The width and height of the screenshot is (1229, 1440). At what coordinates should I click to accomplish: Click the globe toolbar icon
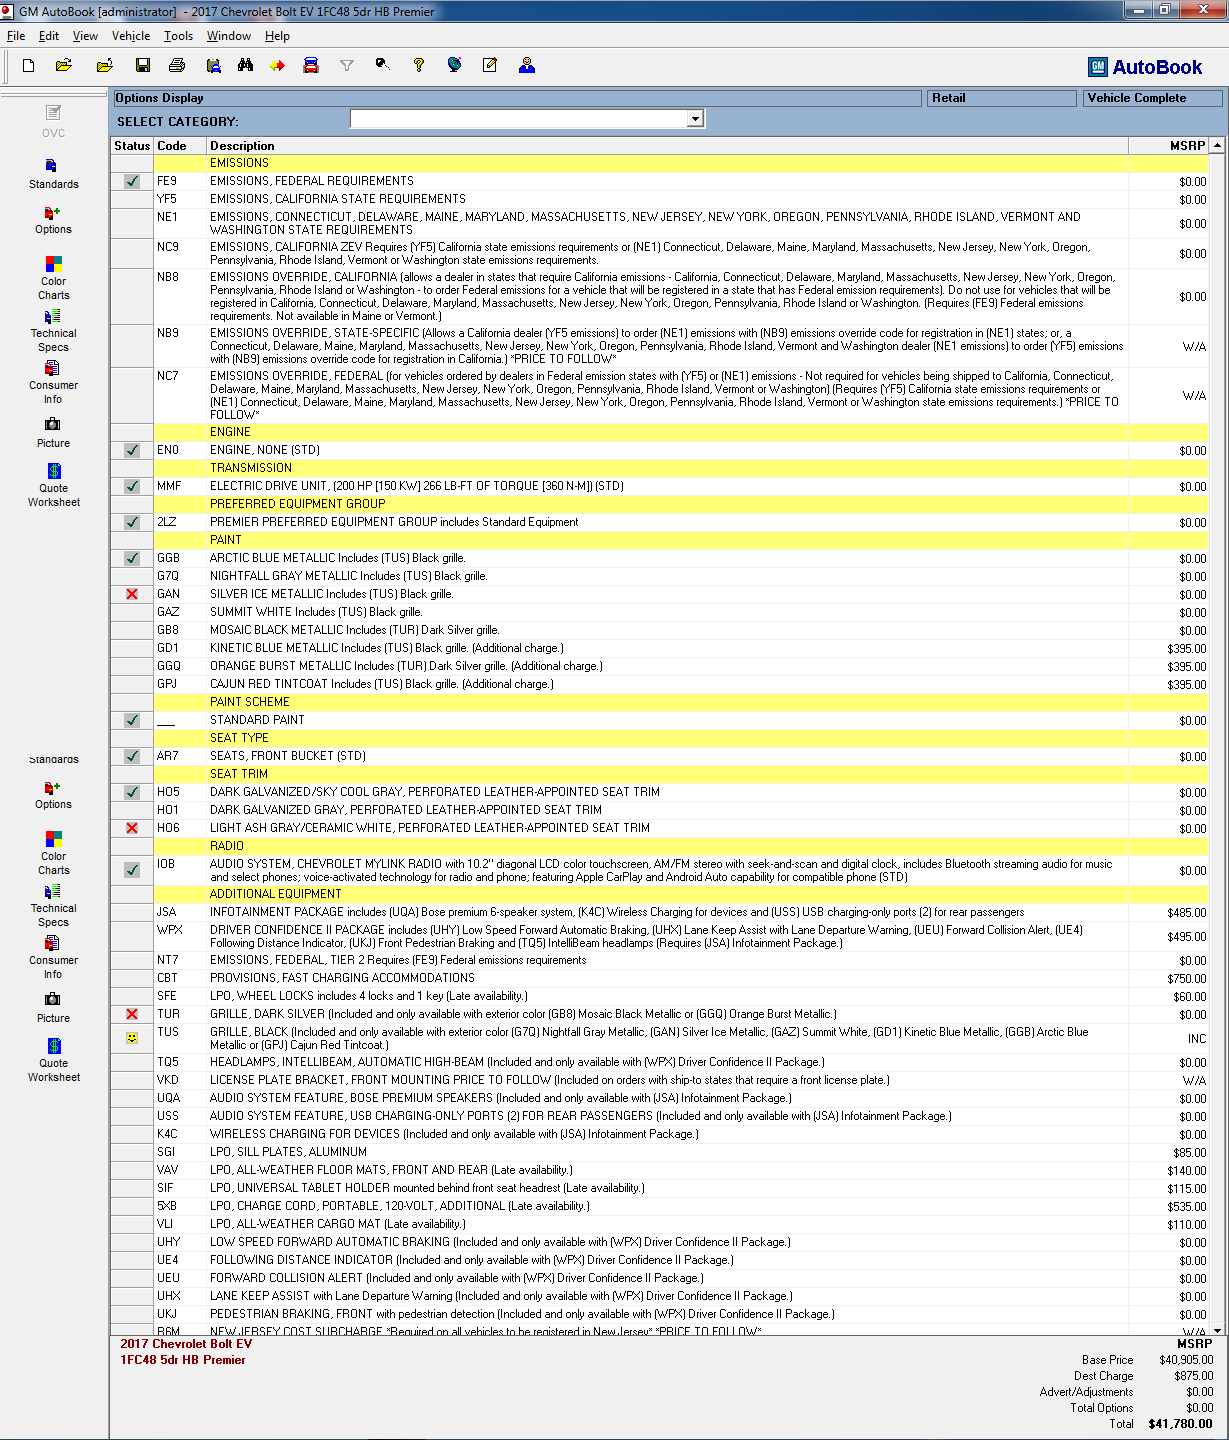(454, 66)
